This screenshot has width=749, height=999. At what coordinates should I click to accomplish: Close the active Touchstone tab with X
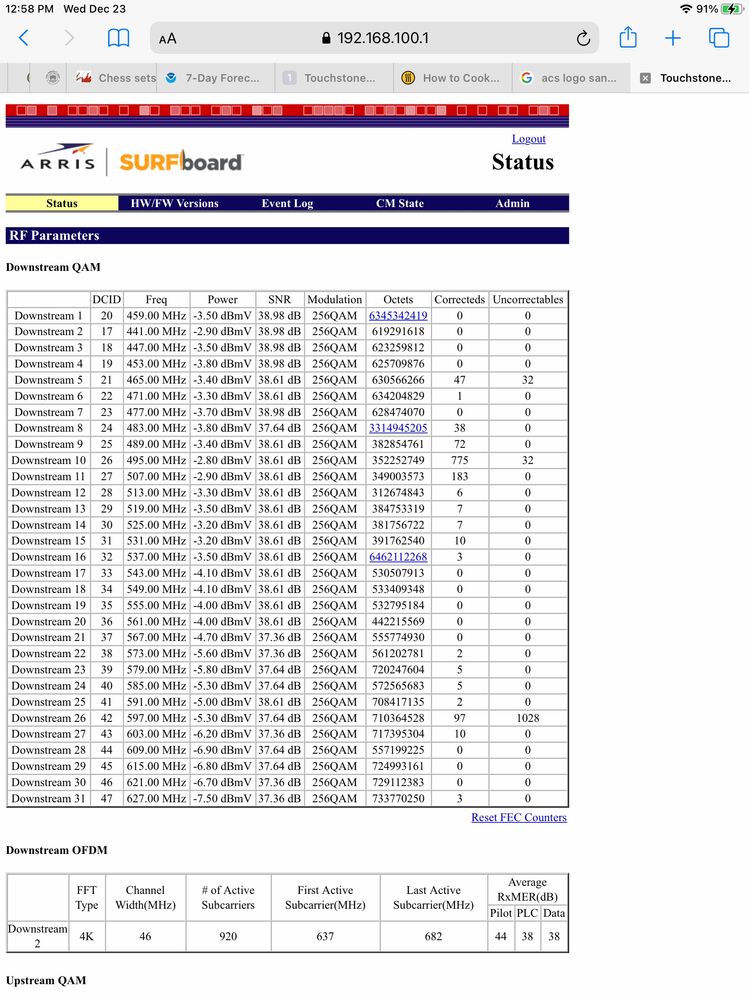click(x=645, y=78)
